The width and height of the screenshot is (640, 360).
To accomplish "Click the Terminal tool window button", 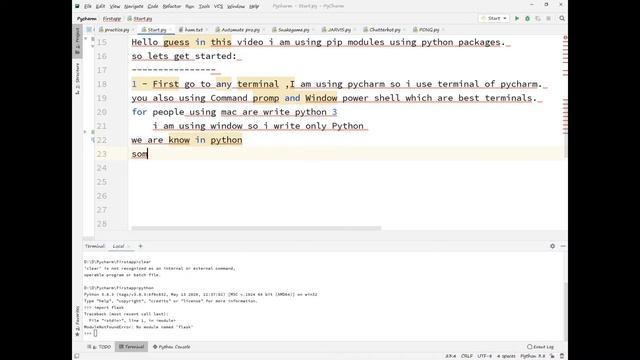I will coord(131,347).
